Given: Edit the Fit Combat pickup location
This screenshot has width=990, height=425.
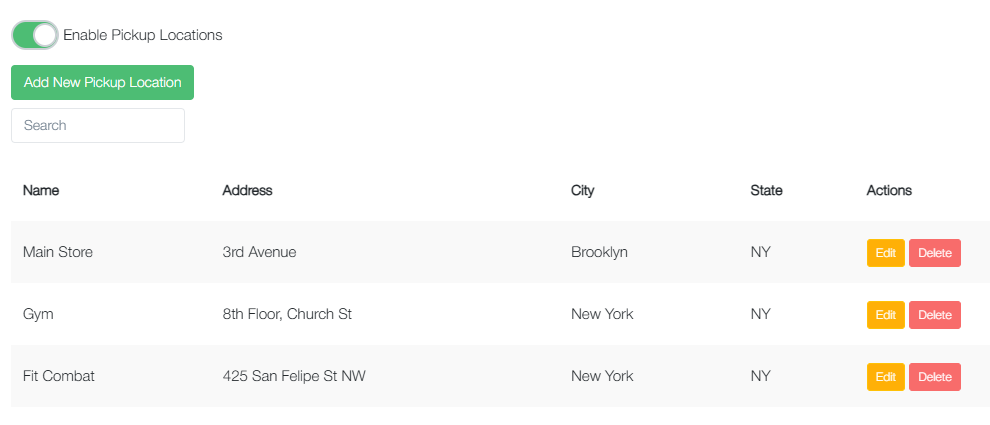Looking at the screenshot, I should pos(885,377).
